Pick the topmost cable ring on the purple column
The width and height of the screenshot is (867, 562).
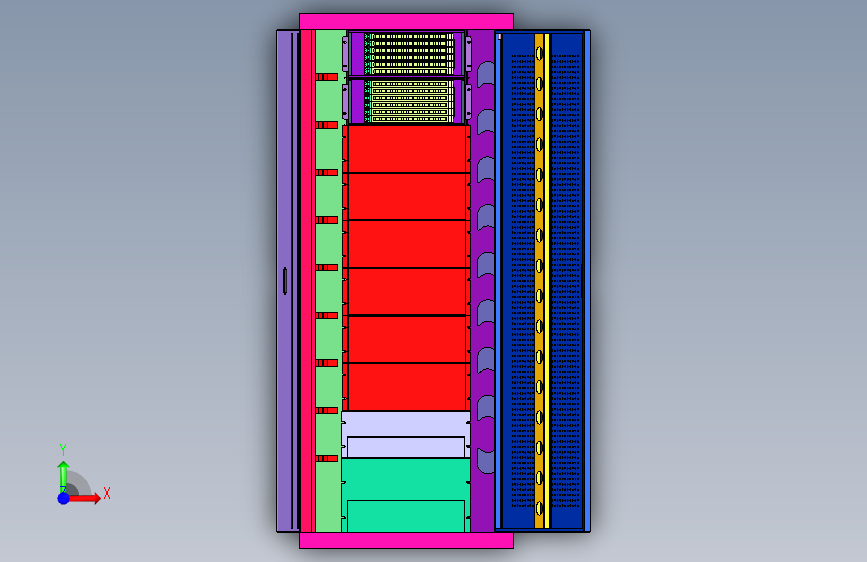pyautogui.click(x=485, y=74)
